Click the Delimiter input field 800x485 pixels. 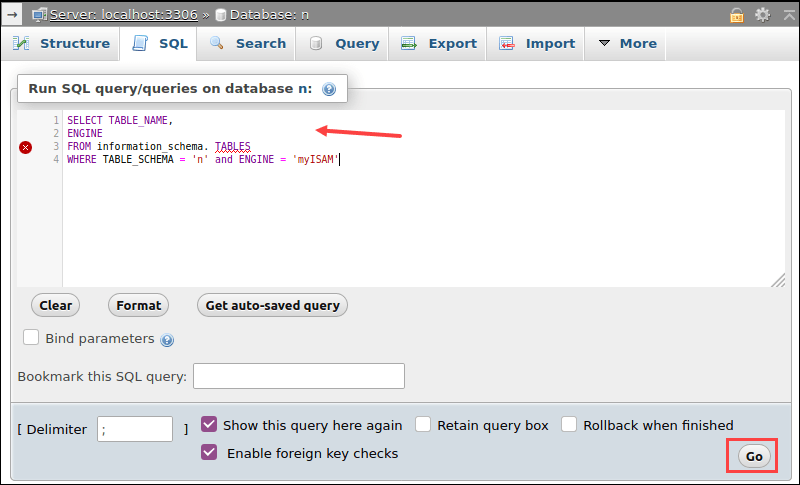(135, 429)
